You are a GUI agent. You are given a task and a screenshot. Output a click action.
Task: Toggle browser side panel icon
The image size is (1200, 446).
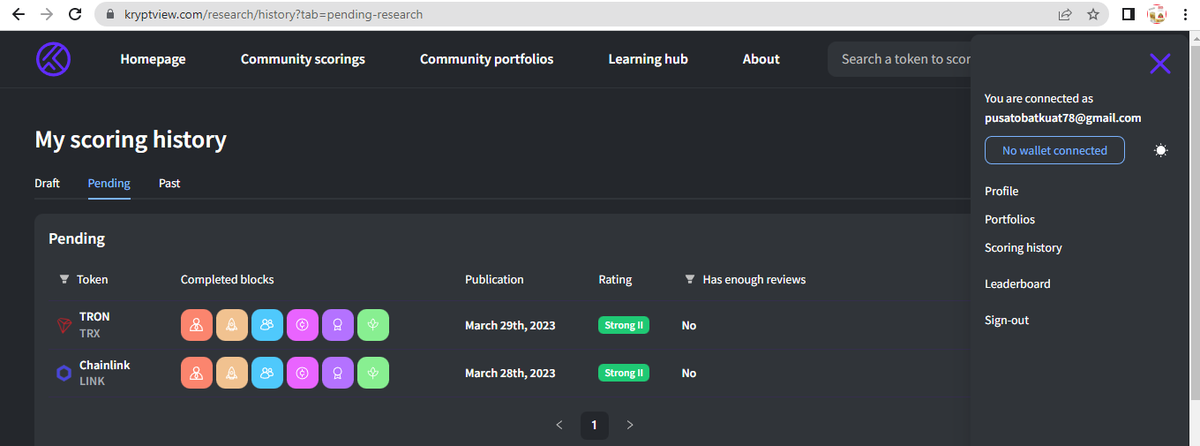(x=1128, y=15)
